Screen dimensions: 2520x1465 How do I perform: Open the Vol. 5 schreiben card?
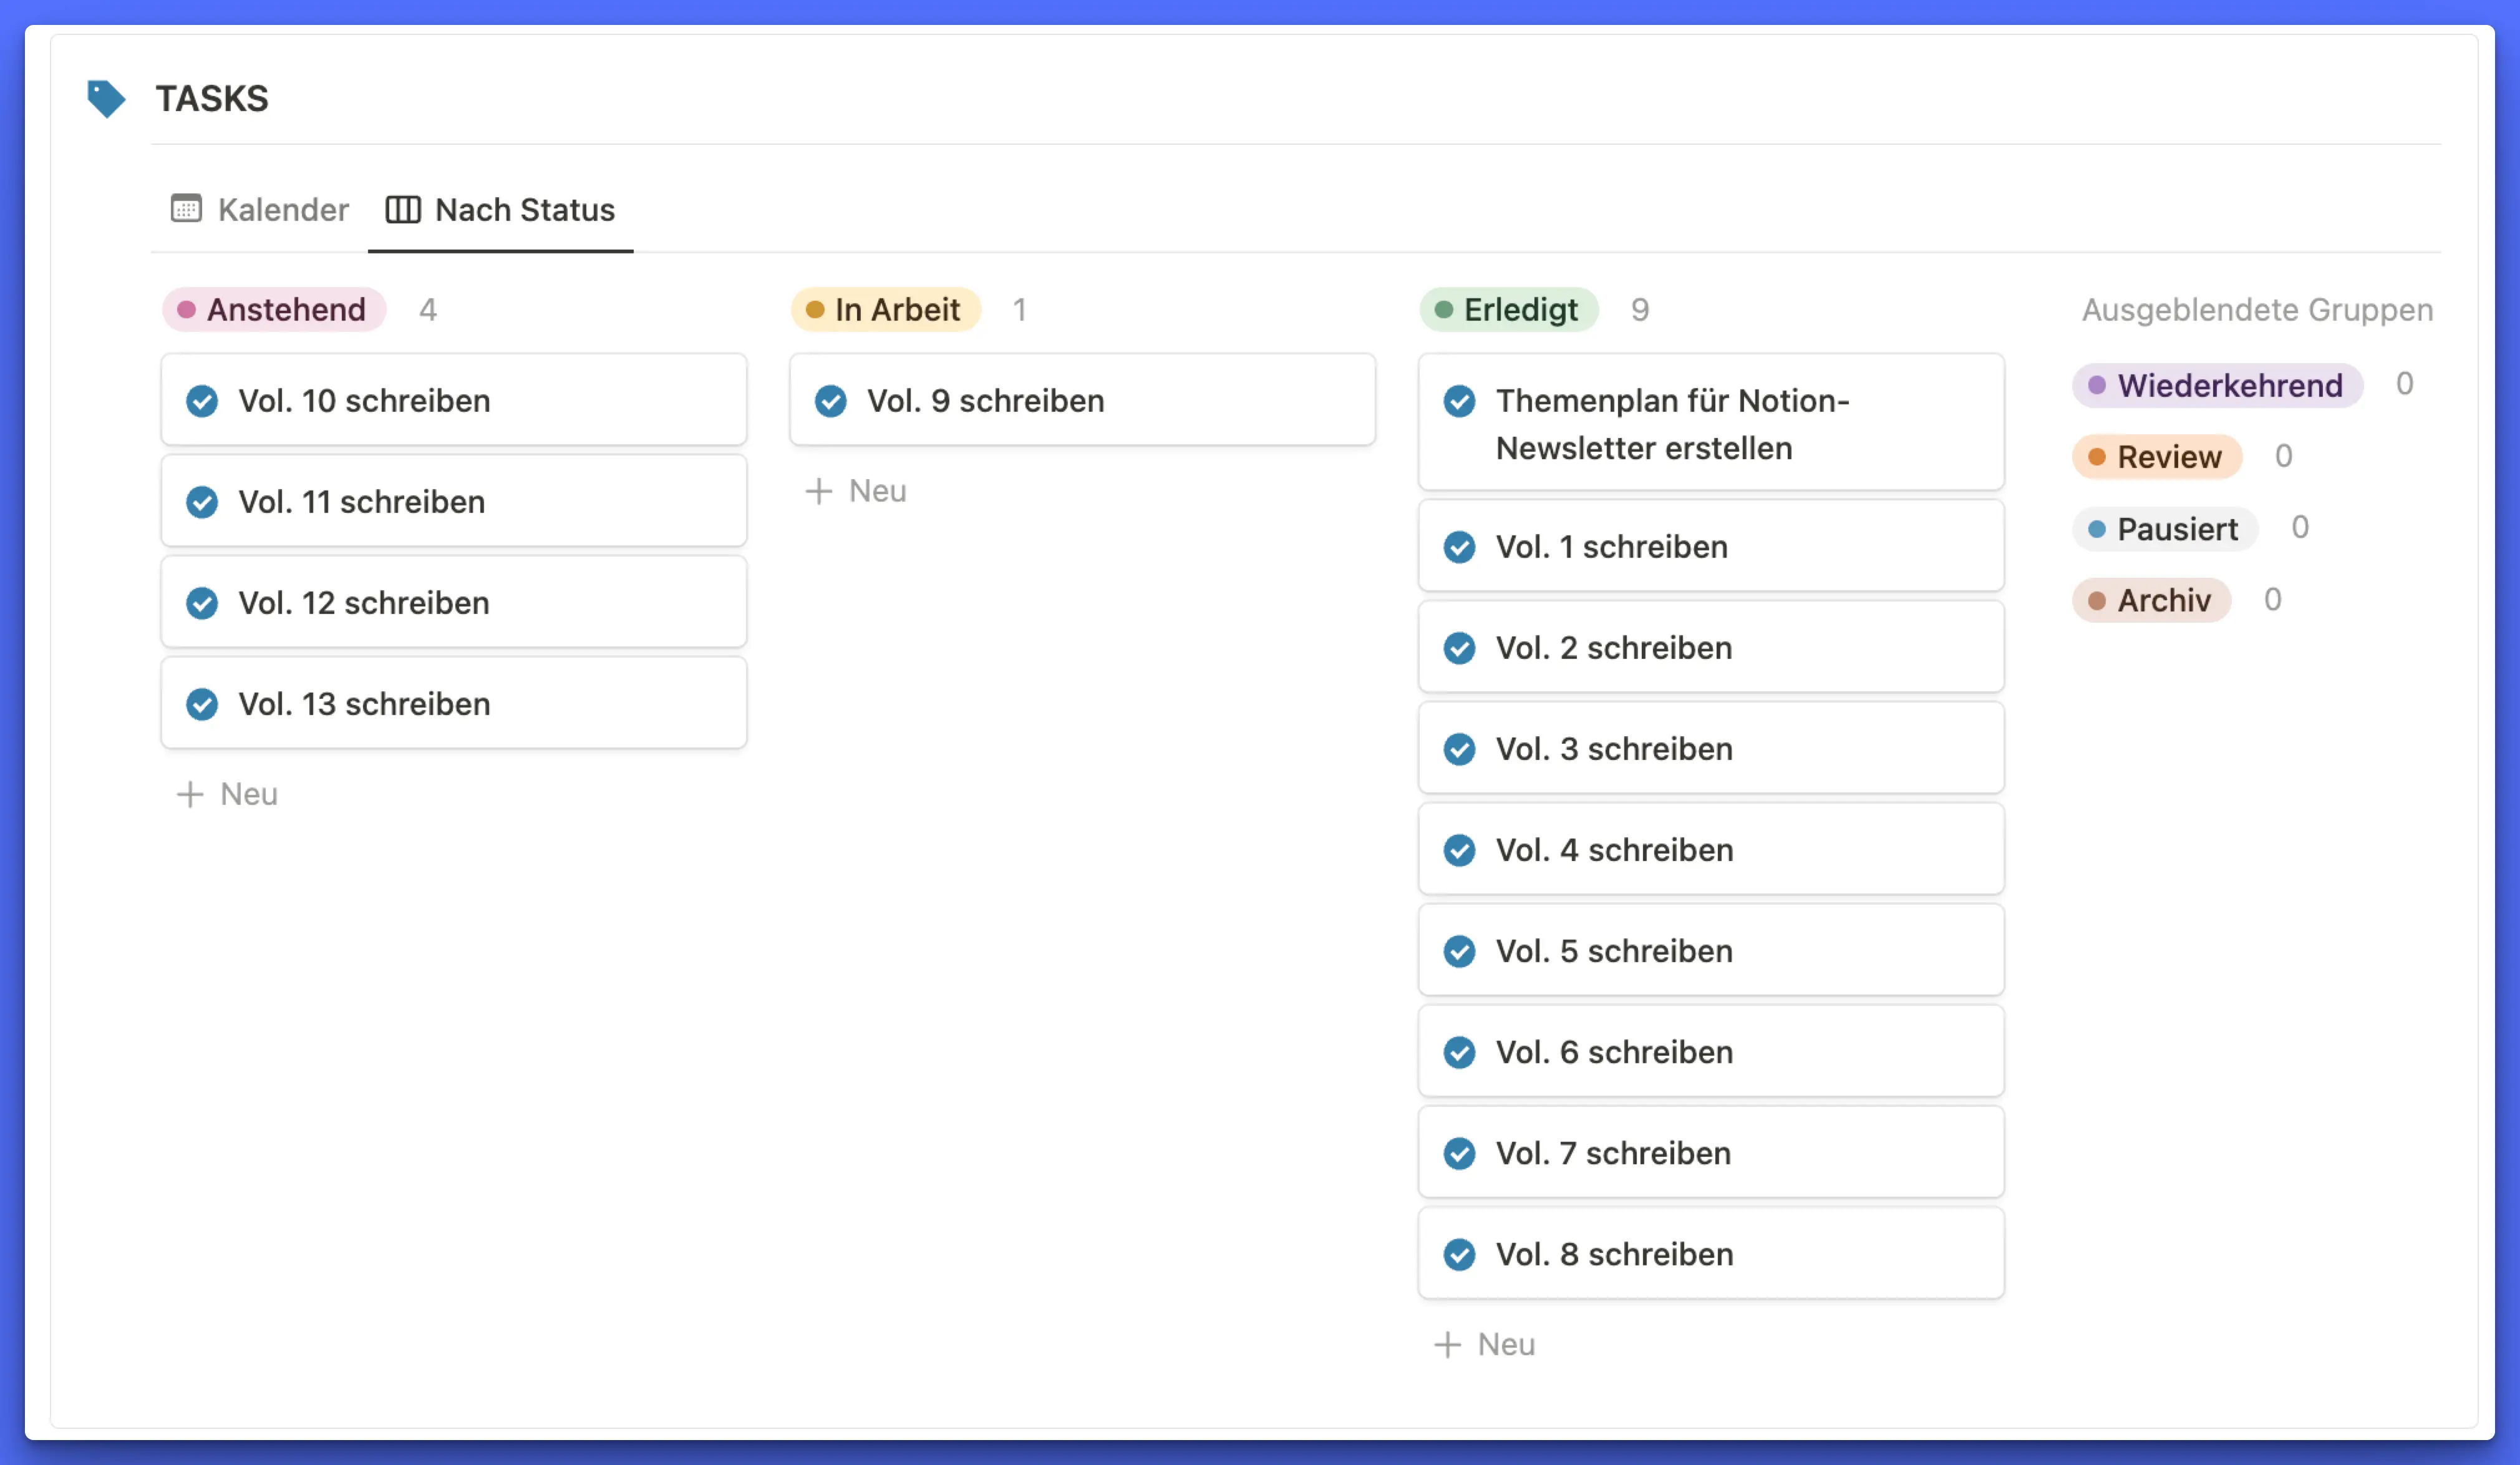[1710, 950]
